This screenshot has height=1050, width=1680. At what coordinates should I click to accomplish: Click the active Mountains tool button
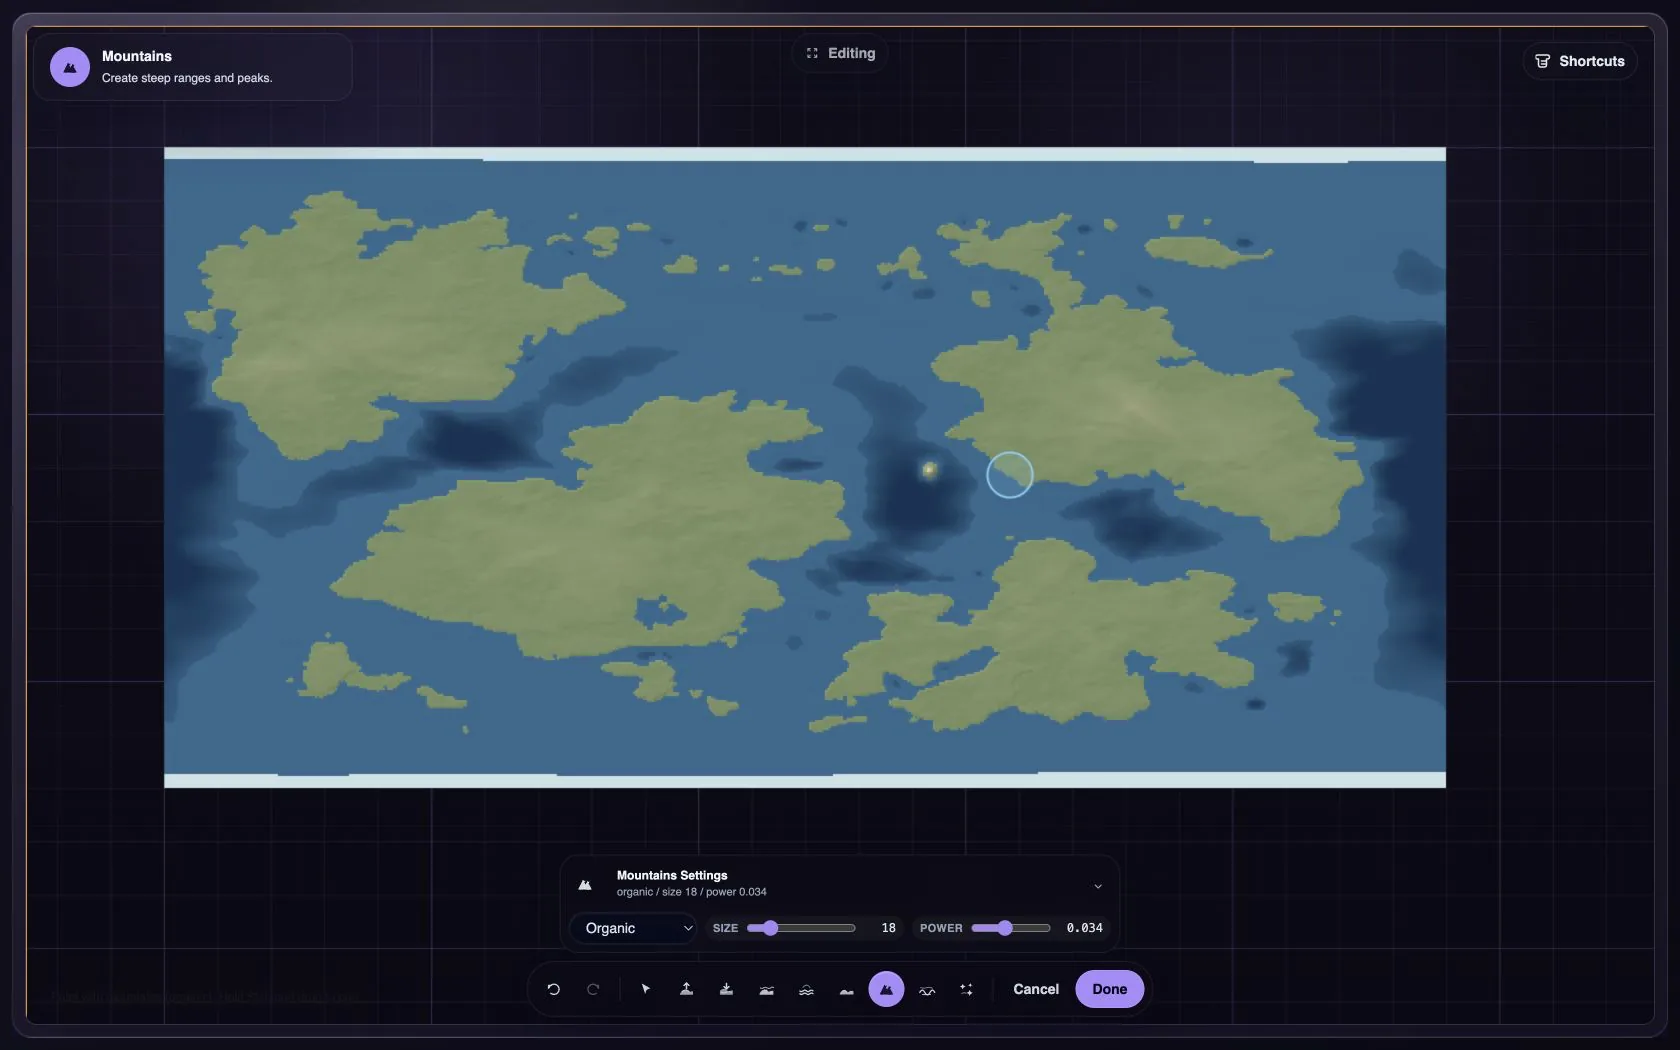tap(886, 989)
